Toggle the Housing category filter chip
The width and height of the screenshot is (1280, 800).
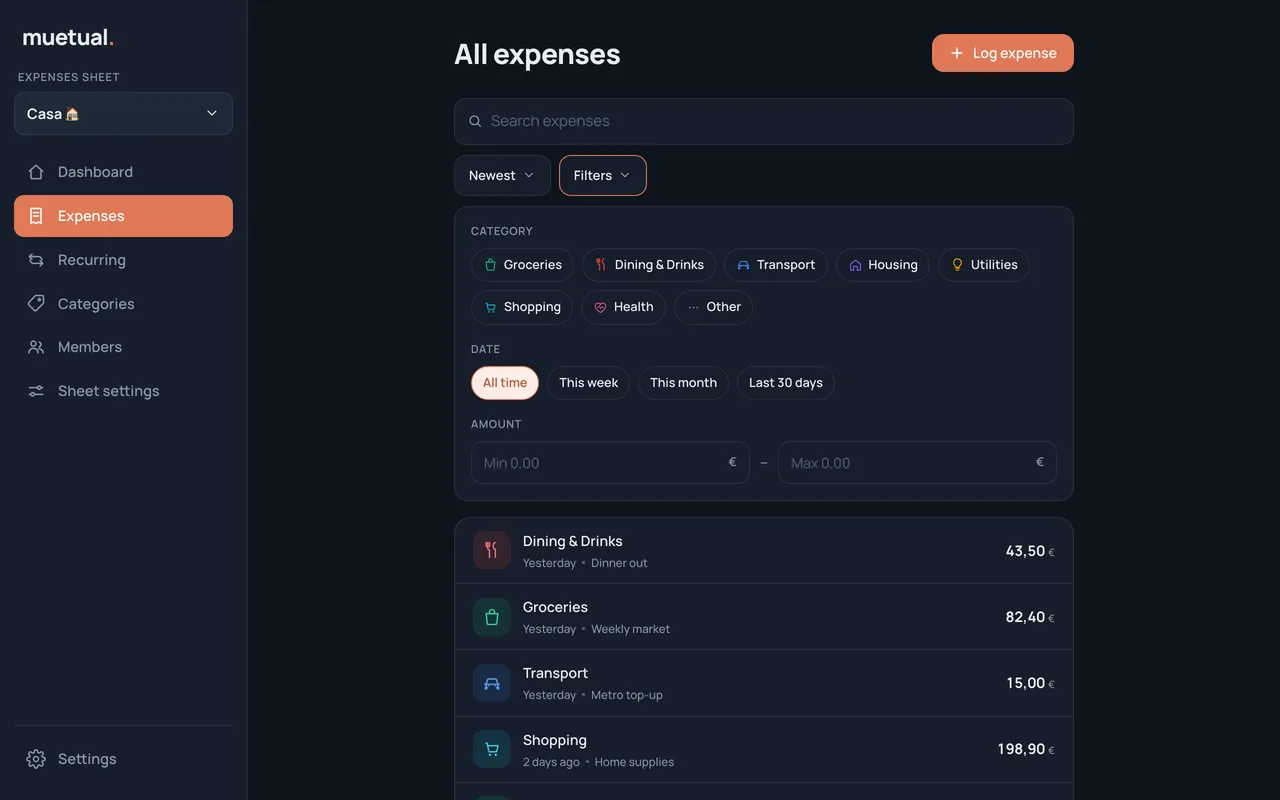[x=883, y=265]
